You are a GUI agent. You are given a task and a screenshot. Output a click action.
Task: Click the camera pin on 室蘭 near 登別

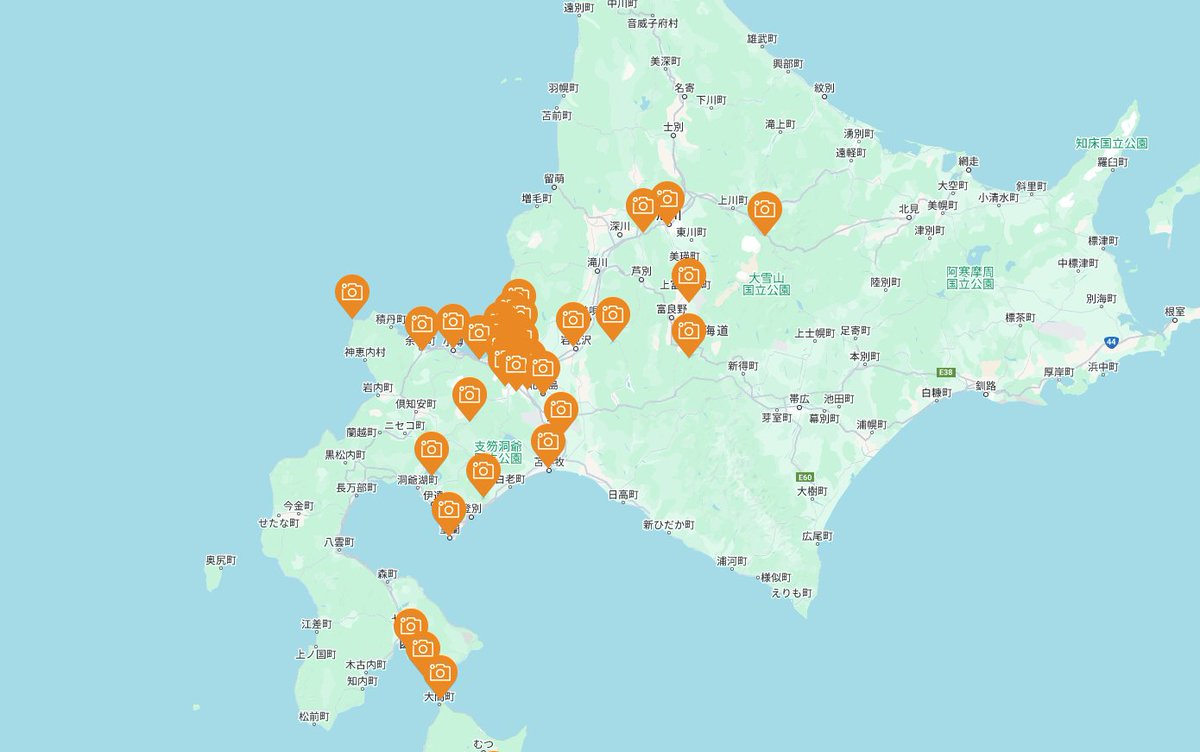pyautogui.click(x=449, y=510)
